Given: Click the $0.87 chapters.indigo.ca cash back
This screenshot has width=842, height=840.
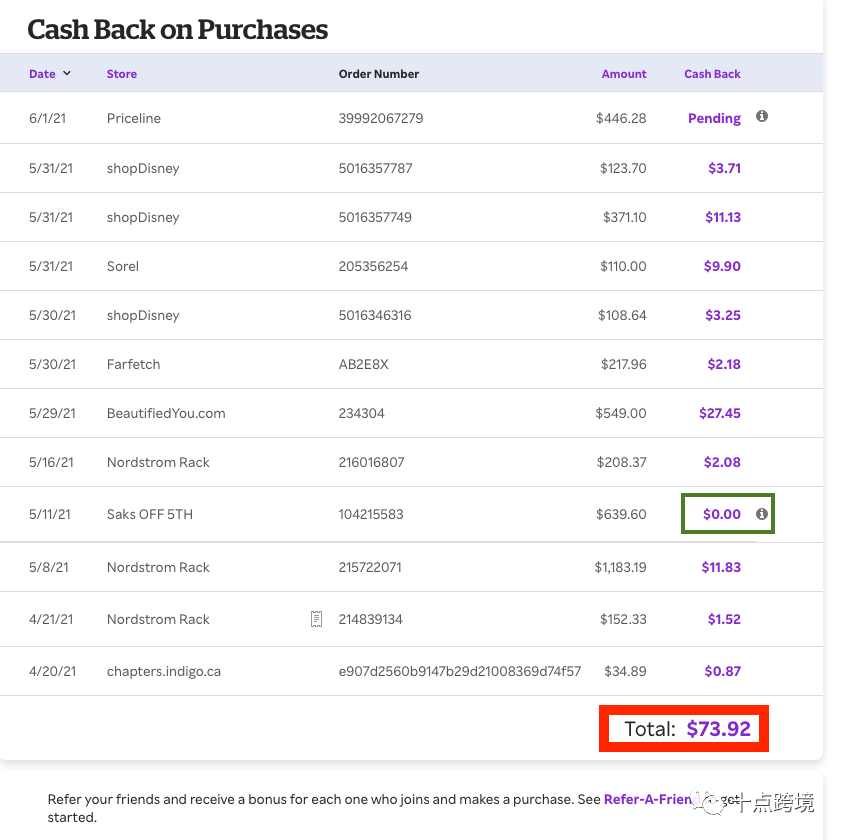Looking at the screenshot, I should click(x=722, y=671).
